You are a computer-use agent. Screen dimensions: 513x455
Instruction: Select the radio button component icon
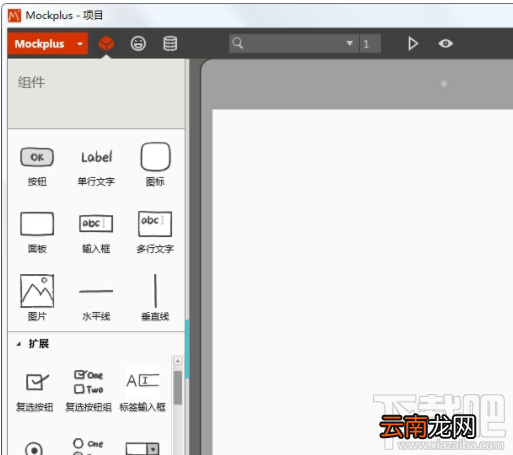34,448
